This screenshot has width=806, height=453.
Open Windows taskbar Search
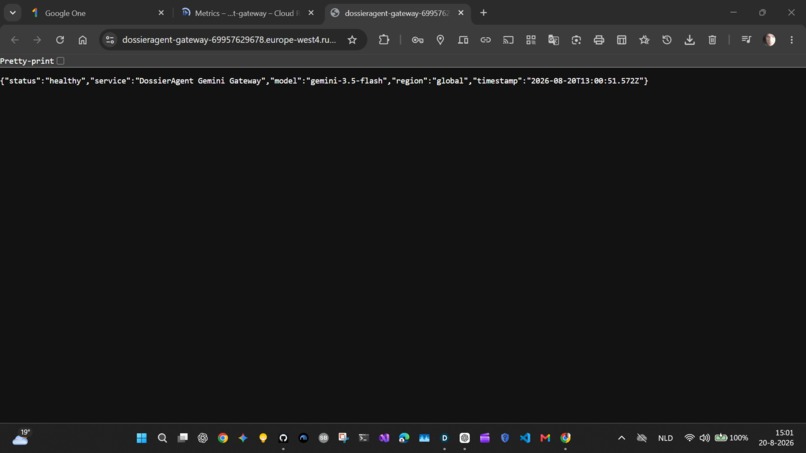[162, 438]
